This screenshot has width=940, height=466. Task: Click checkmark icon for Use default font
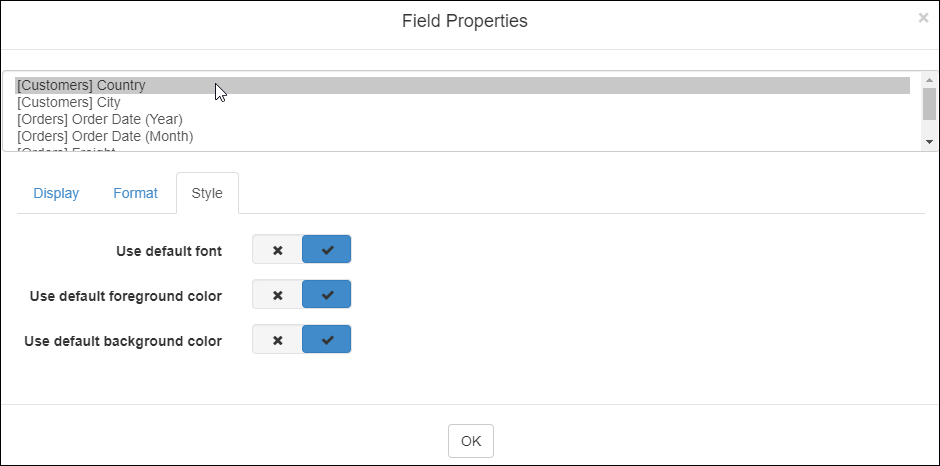pyautogui.click(x=327, y=251)
